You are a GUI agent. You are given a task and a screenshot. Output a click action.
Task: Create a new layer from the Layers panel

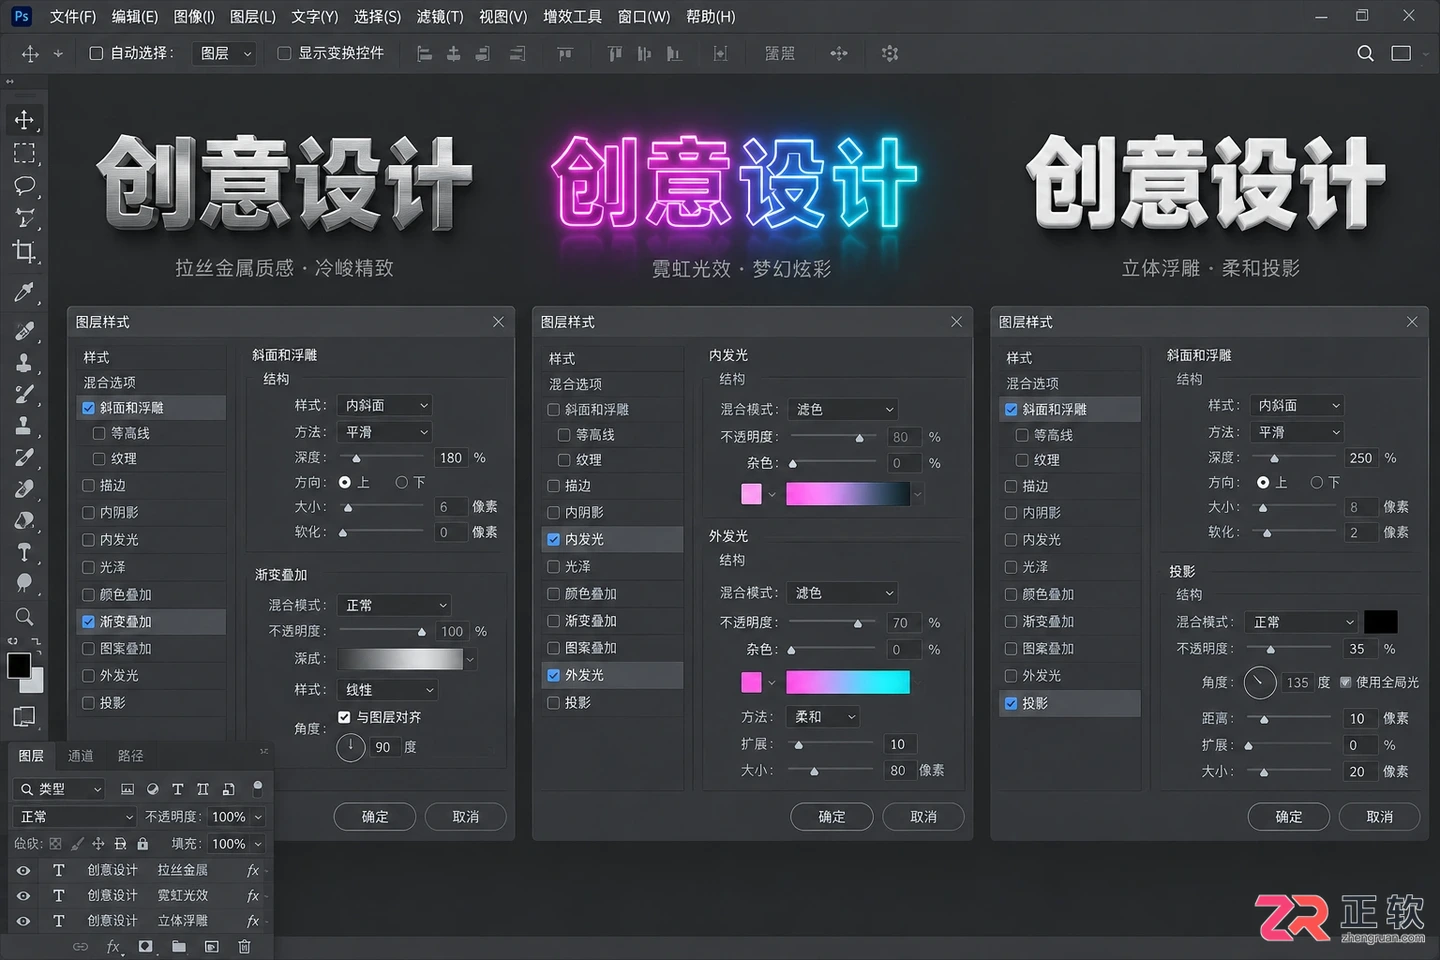[x=212, y=946]
